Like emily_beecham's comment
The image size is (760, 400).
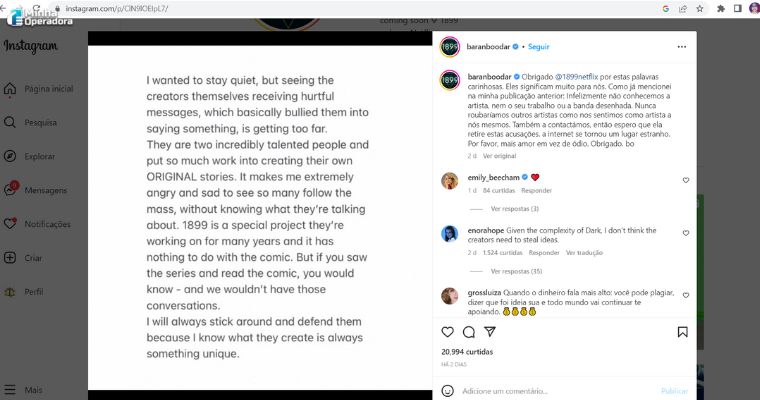685,180
